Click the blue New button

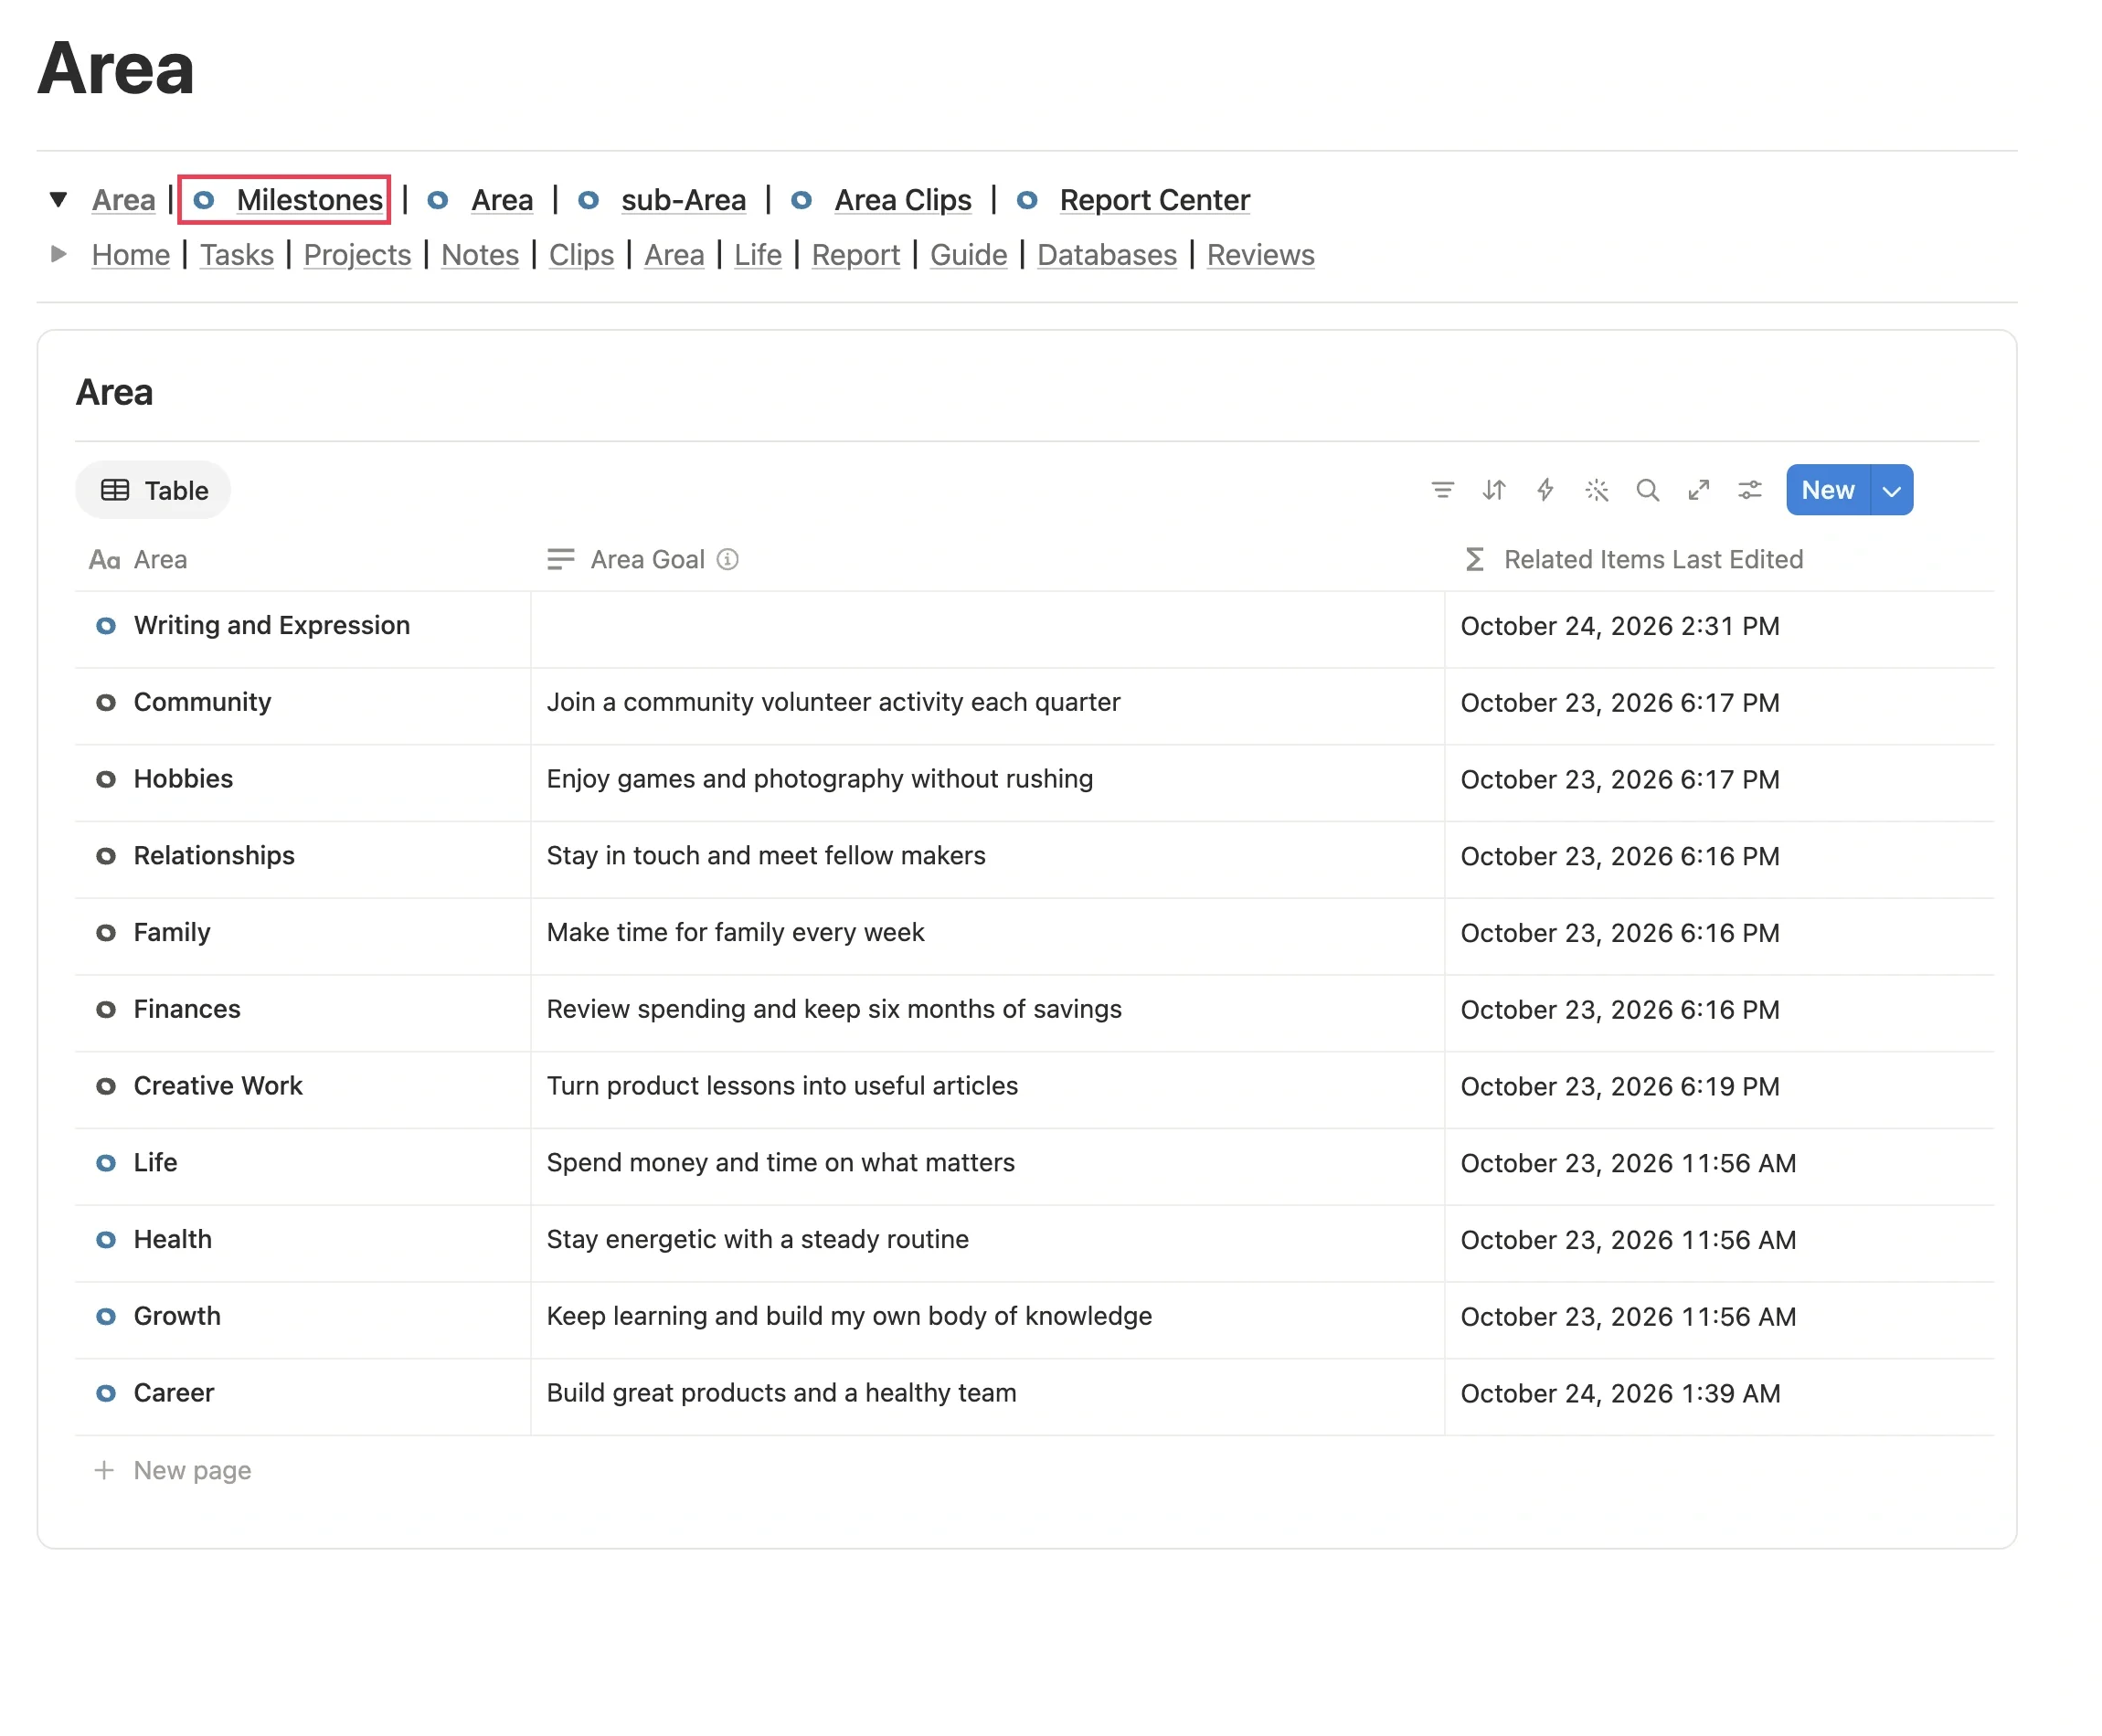(x=1828, y=490)
